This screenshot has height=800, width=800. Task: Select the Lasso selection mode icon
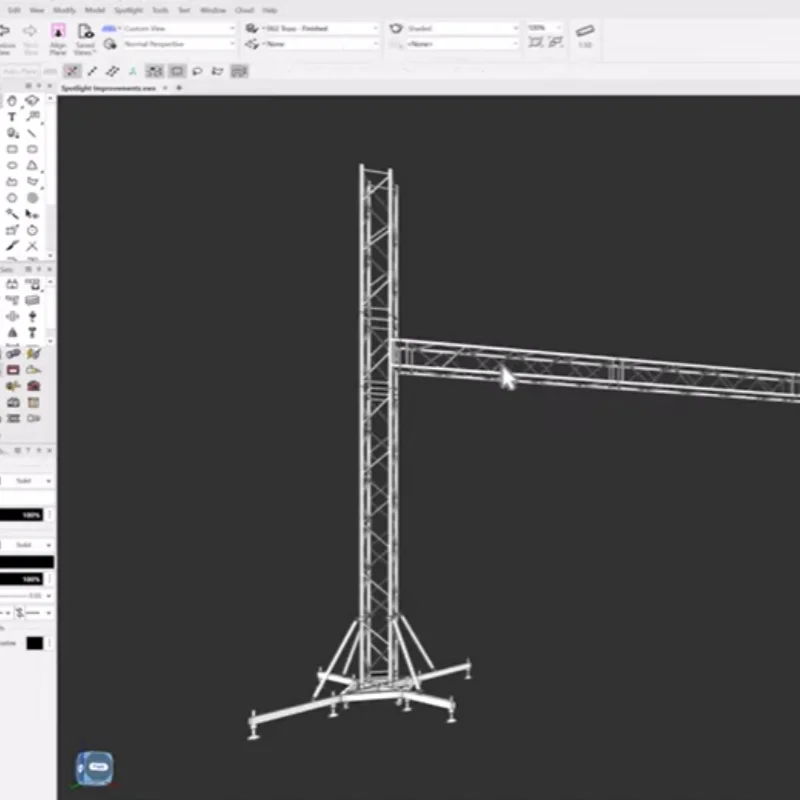coord(198,70)
